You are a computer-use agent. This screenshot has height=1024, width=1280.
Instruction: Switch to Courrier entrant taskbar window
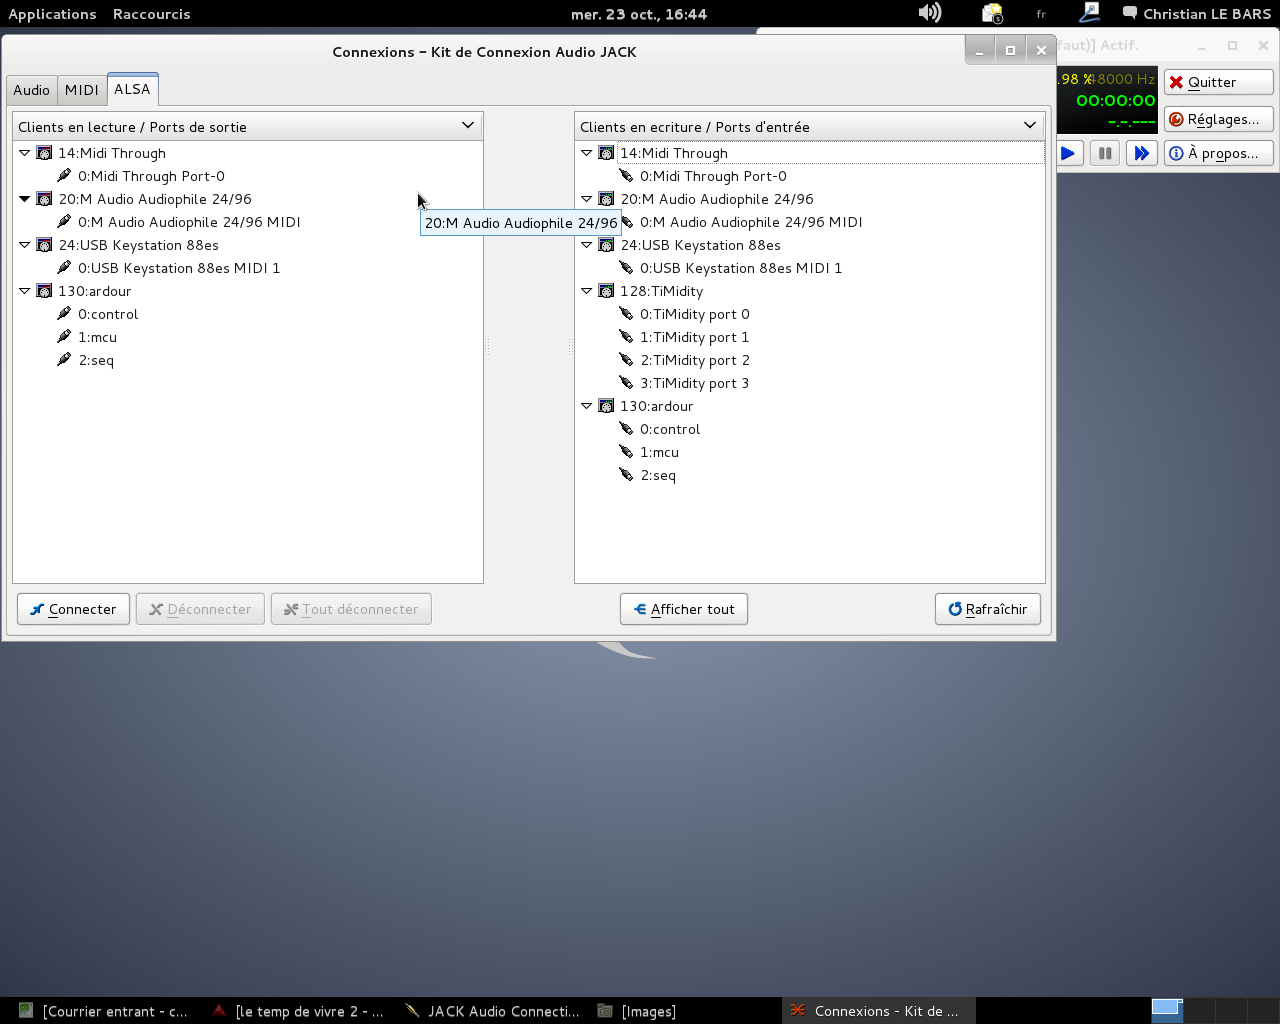tap(104, 1011)
